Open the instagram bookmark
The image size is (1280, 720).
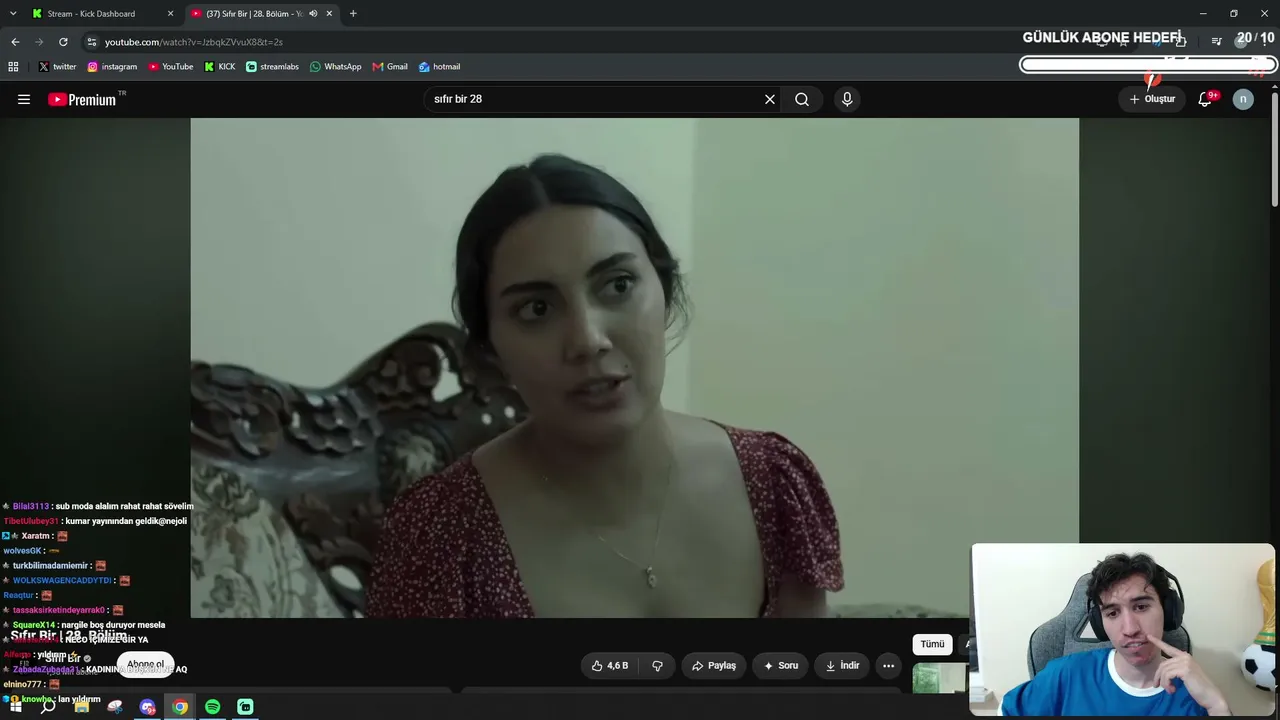112,67
